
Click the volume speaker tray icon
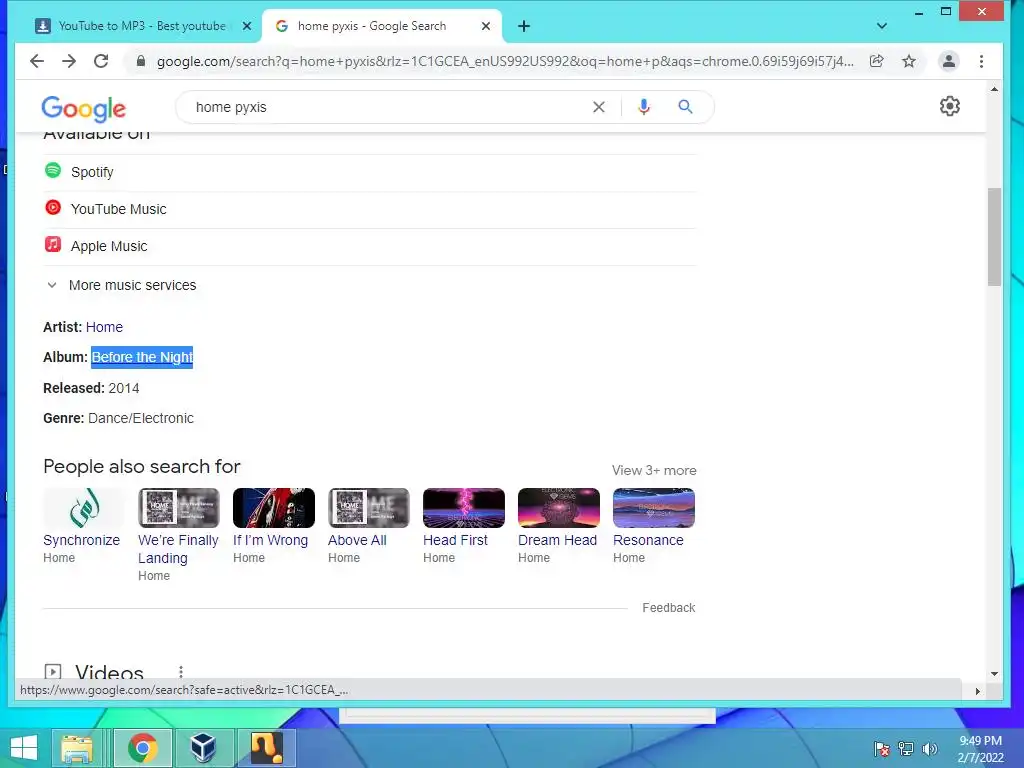929,749
